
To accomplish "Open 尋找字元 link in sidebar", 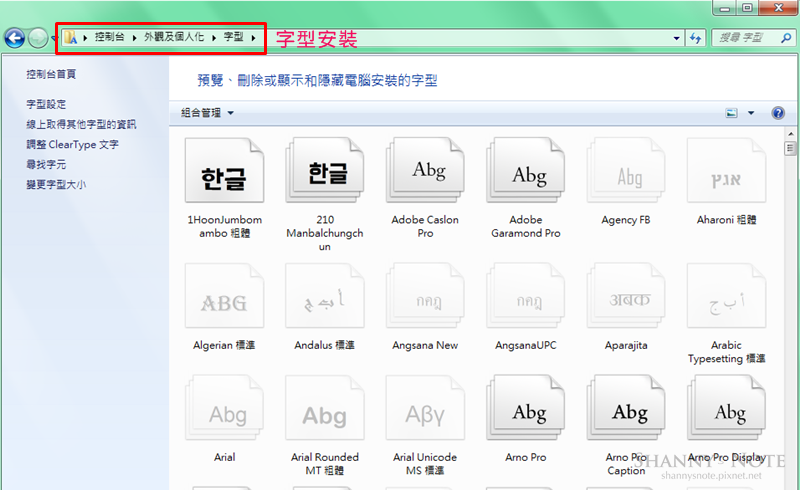I will 46,164.
